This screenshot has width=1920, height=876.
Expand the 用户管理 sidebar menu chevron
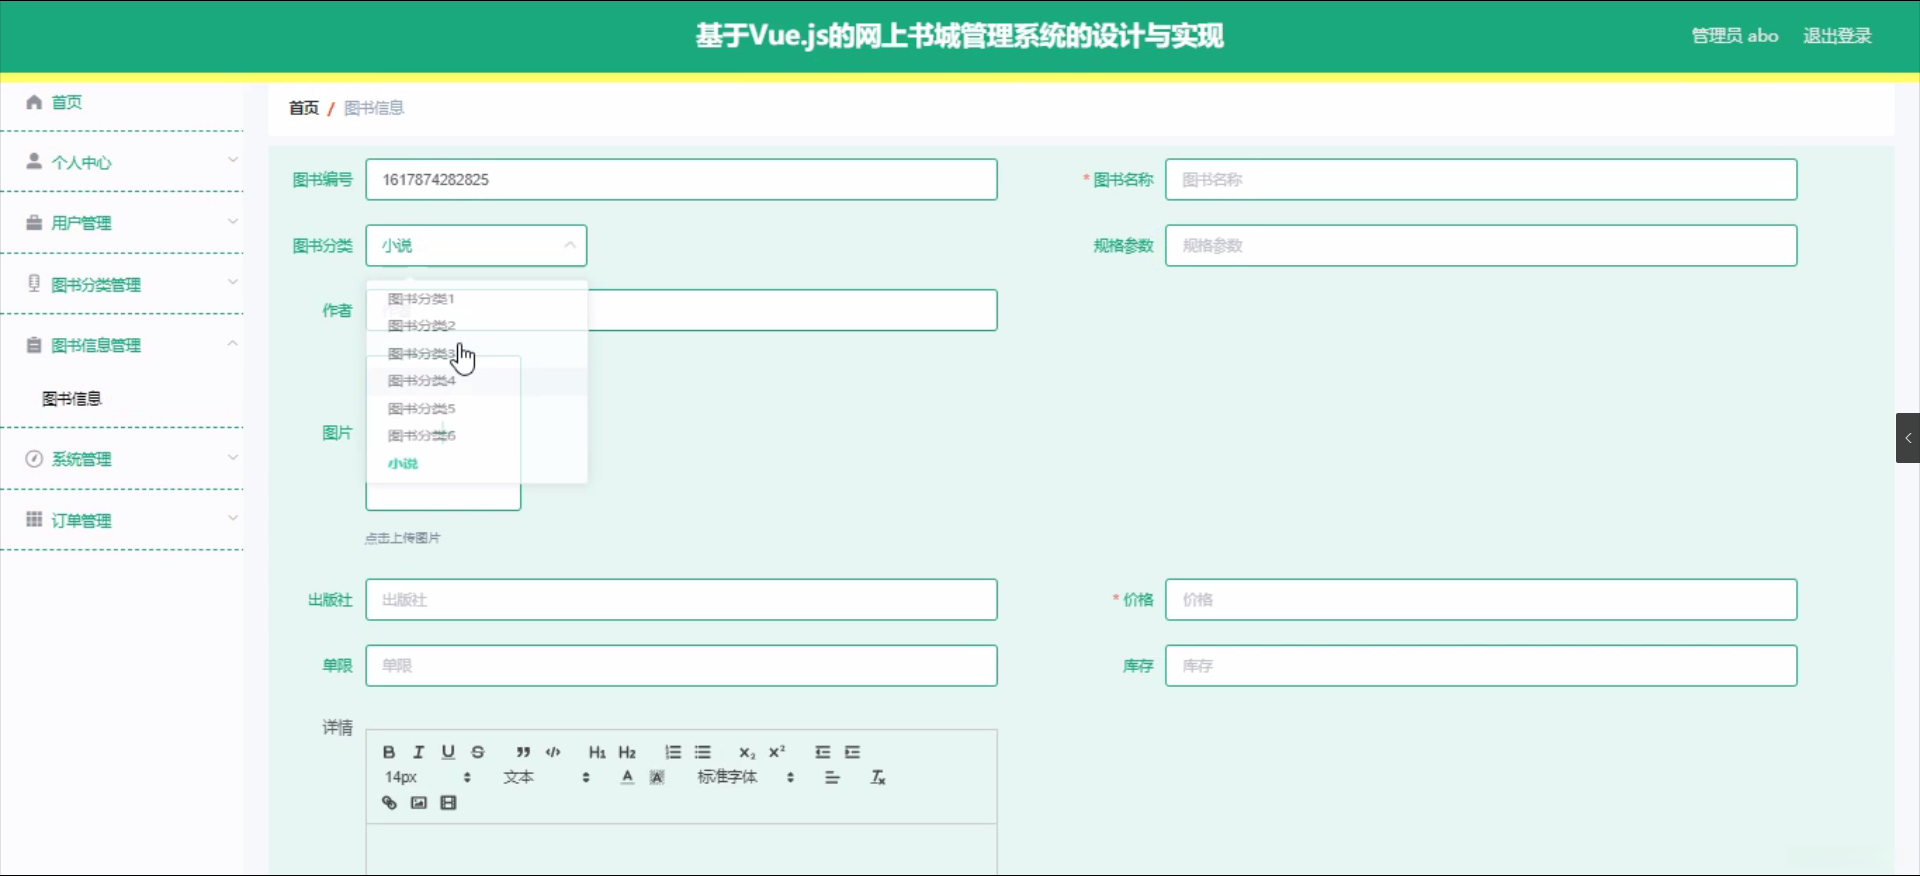click(x=232, y=221)
